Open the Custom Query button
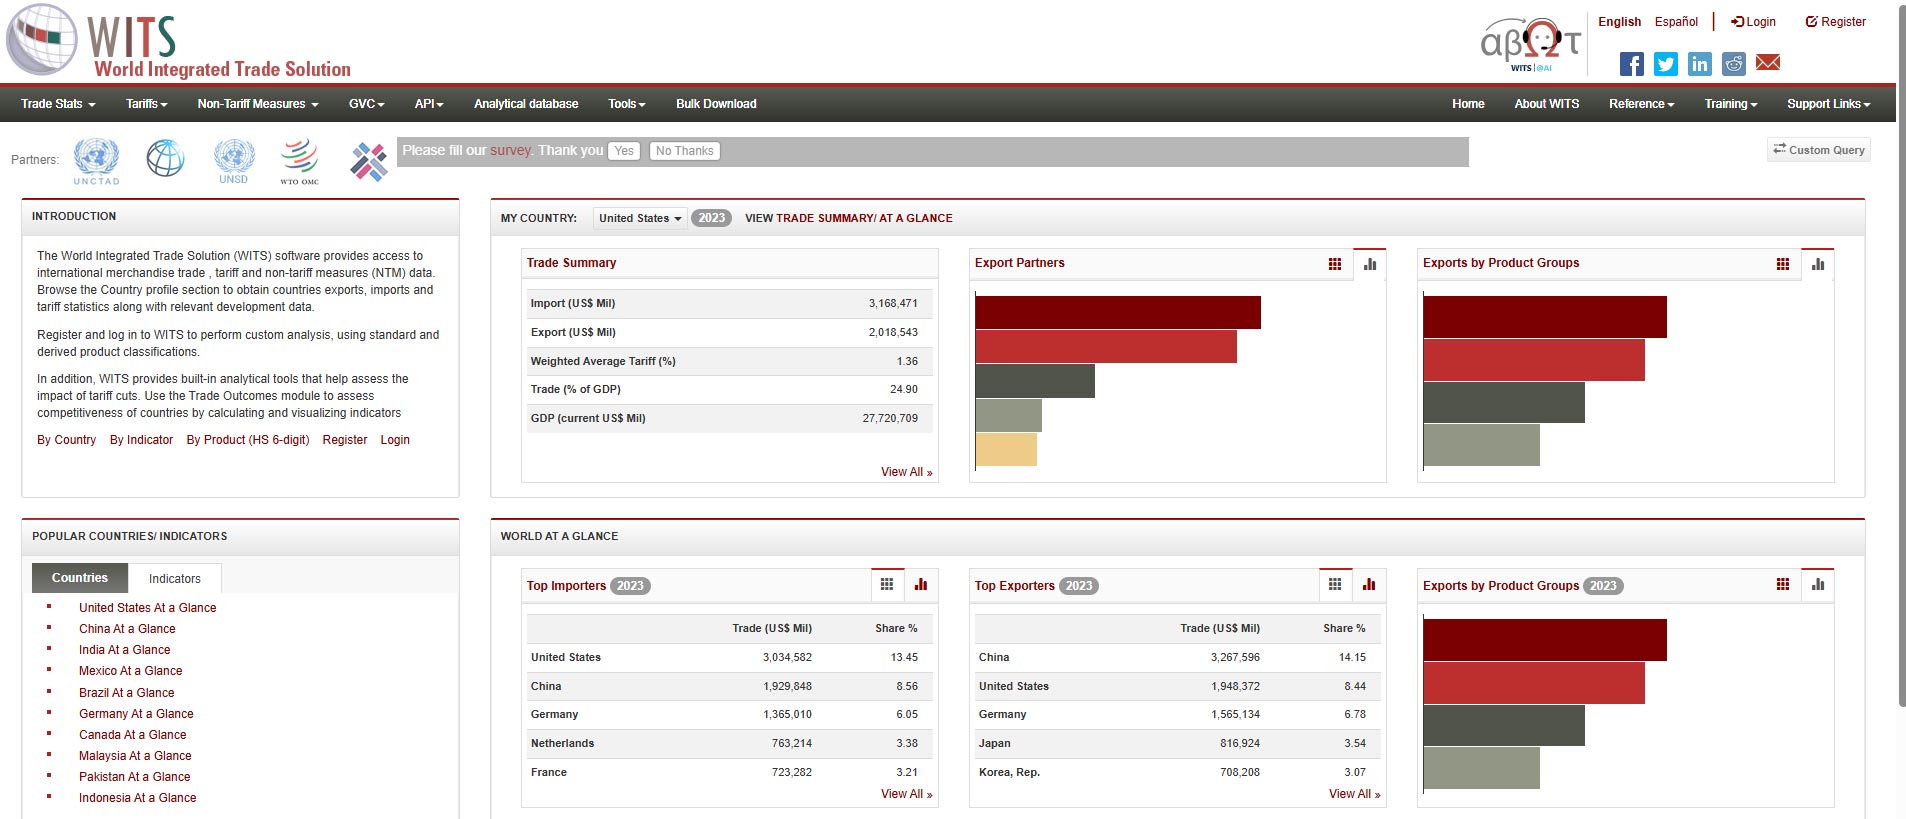 coord(1818,150)
